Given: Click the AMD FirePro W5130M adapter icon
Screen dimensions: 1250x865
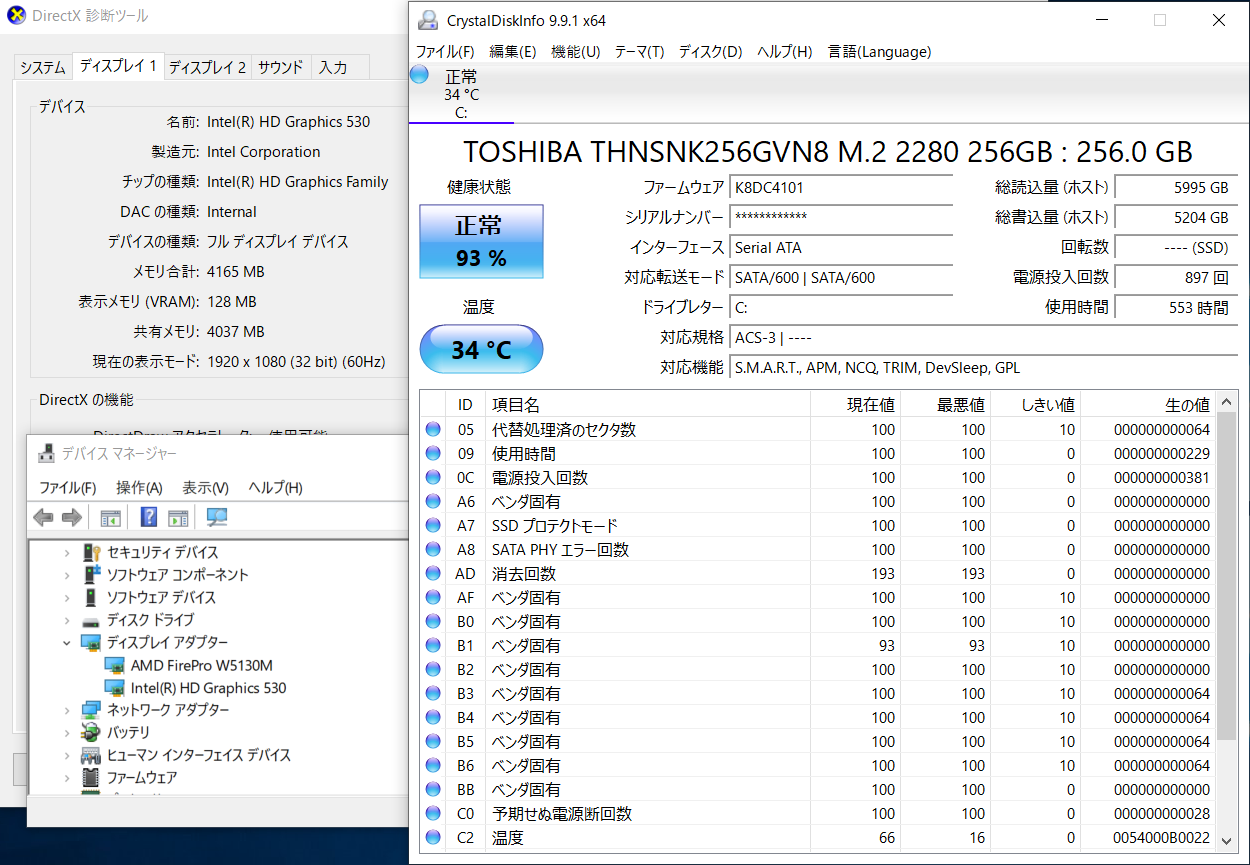Looking at the screenshot, I should coord(115,665).
